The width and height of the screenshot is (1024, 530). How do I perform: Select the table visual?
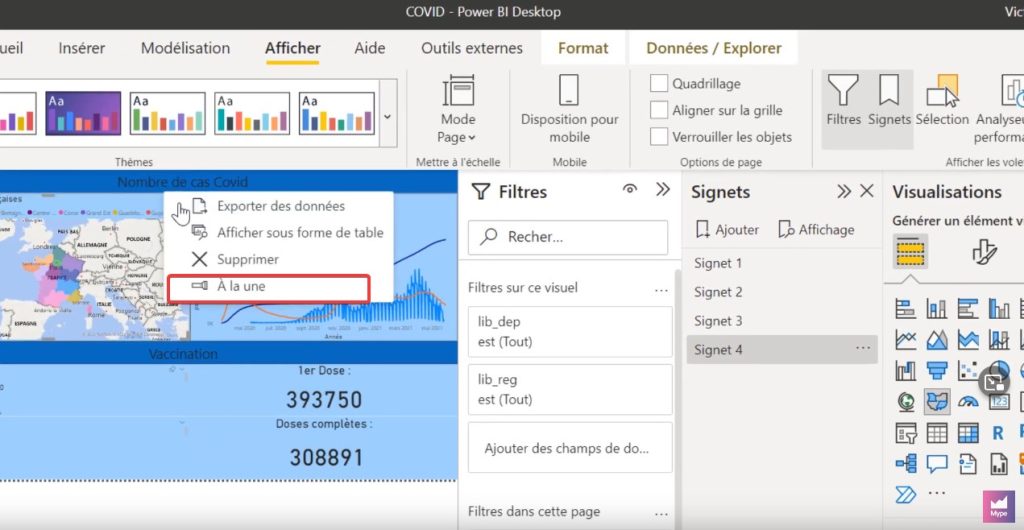(x=937, y=433)
